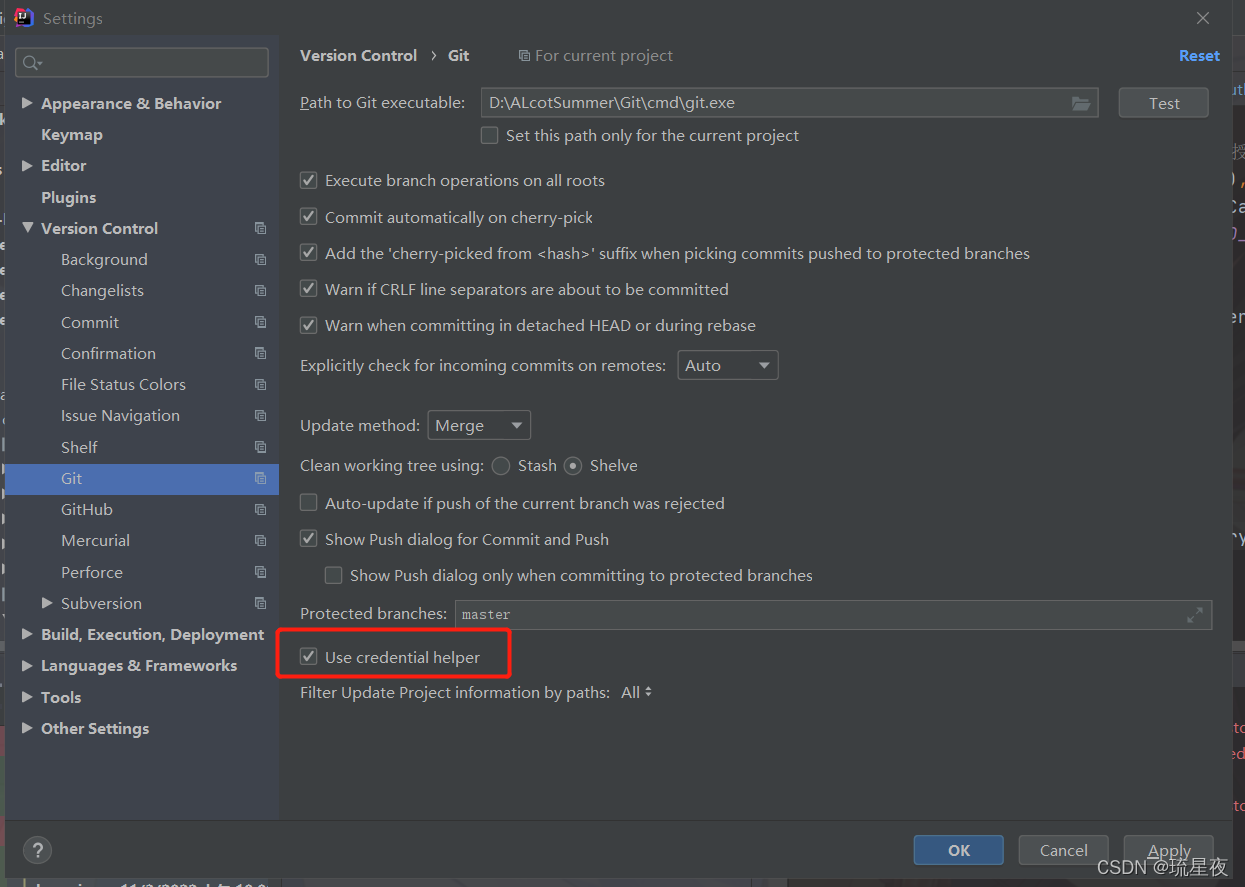Select File Status Colors page
Viewport: 1245px width, 887px height.
(x=123, y=385)
